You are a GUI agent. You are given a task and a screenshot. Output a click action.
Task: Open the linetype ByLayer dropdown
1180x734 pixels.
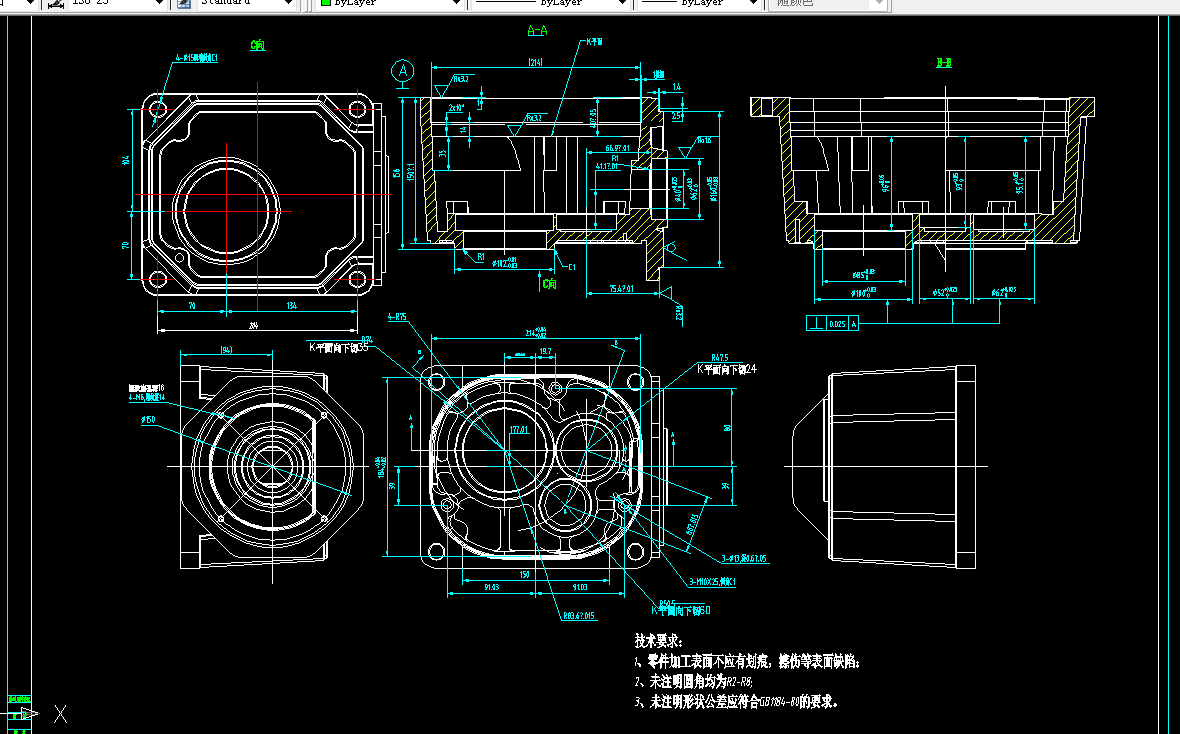pos(620,3)
